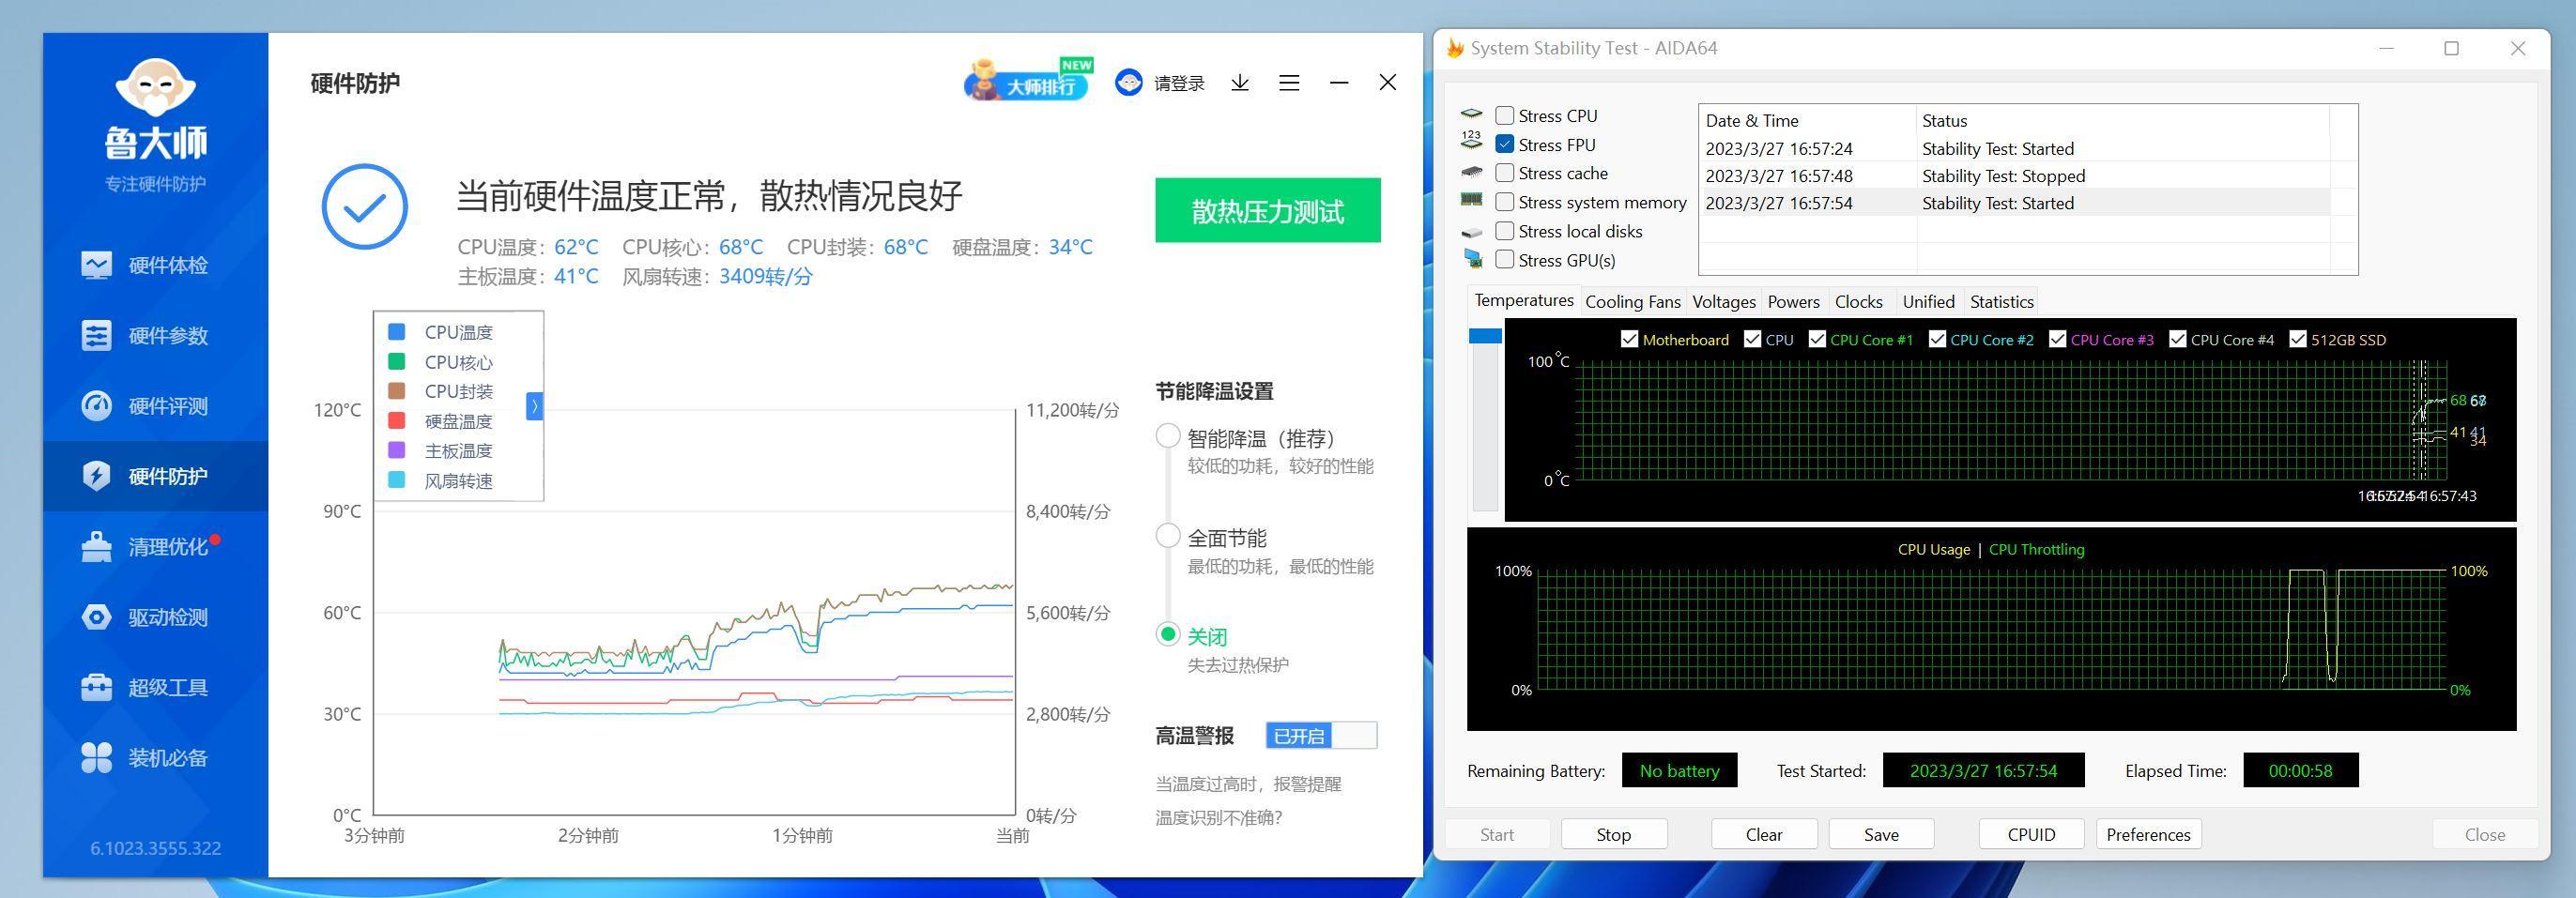Click the large blue checkmark status icon
The width and height of the screenshot is (2576, 898).
(364, 207)
